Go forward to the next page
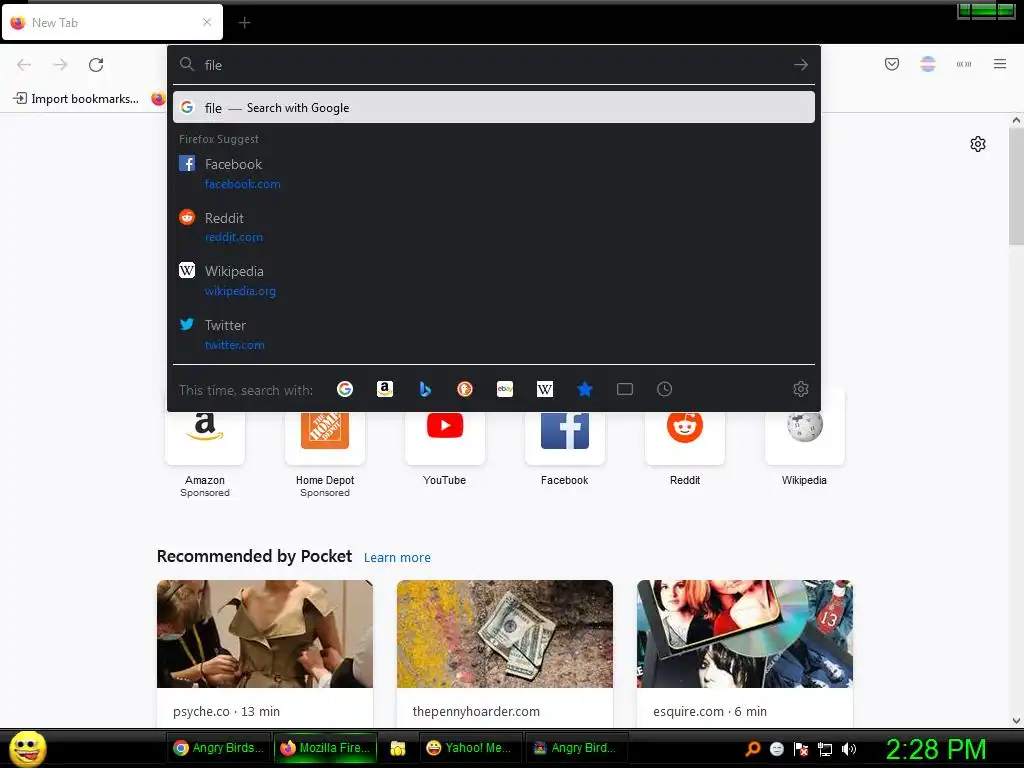 click(60, 65)
